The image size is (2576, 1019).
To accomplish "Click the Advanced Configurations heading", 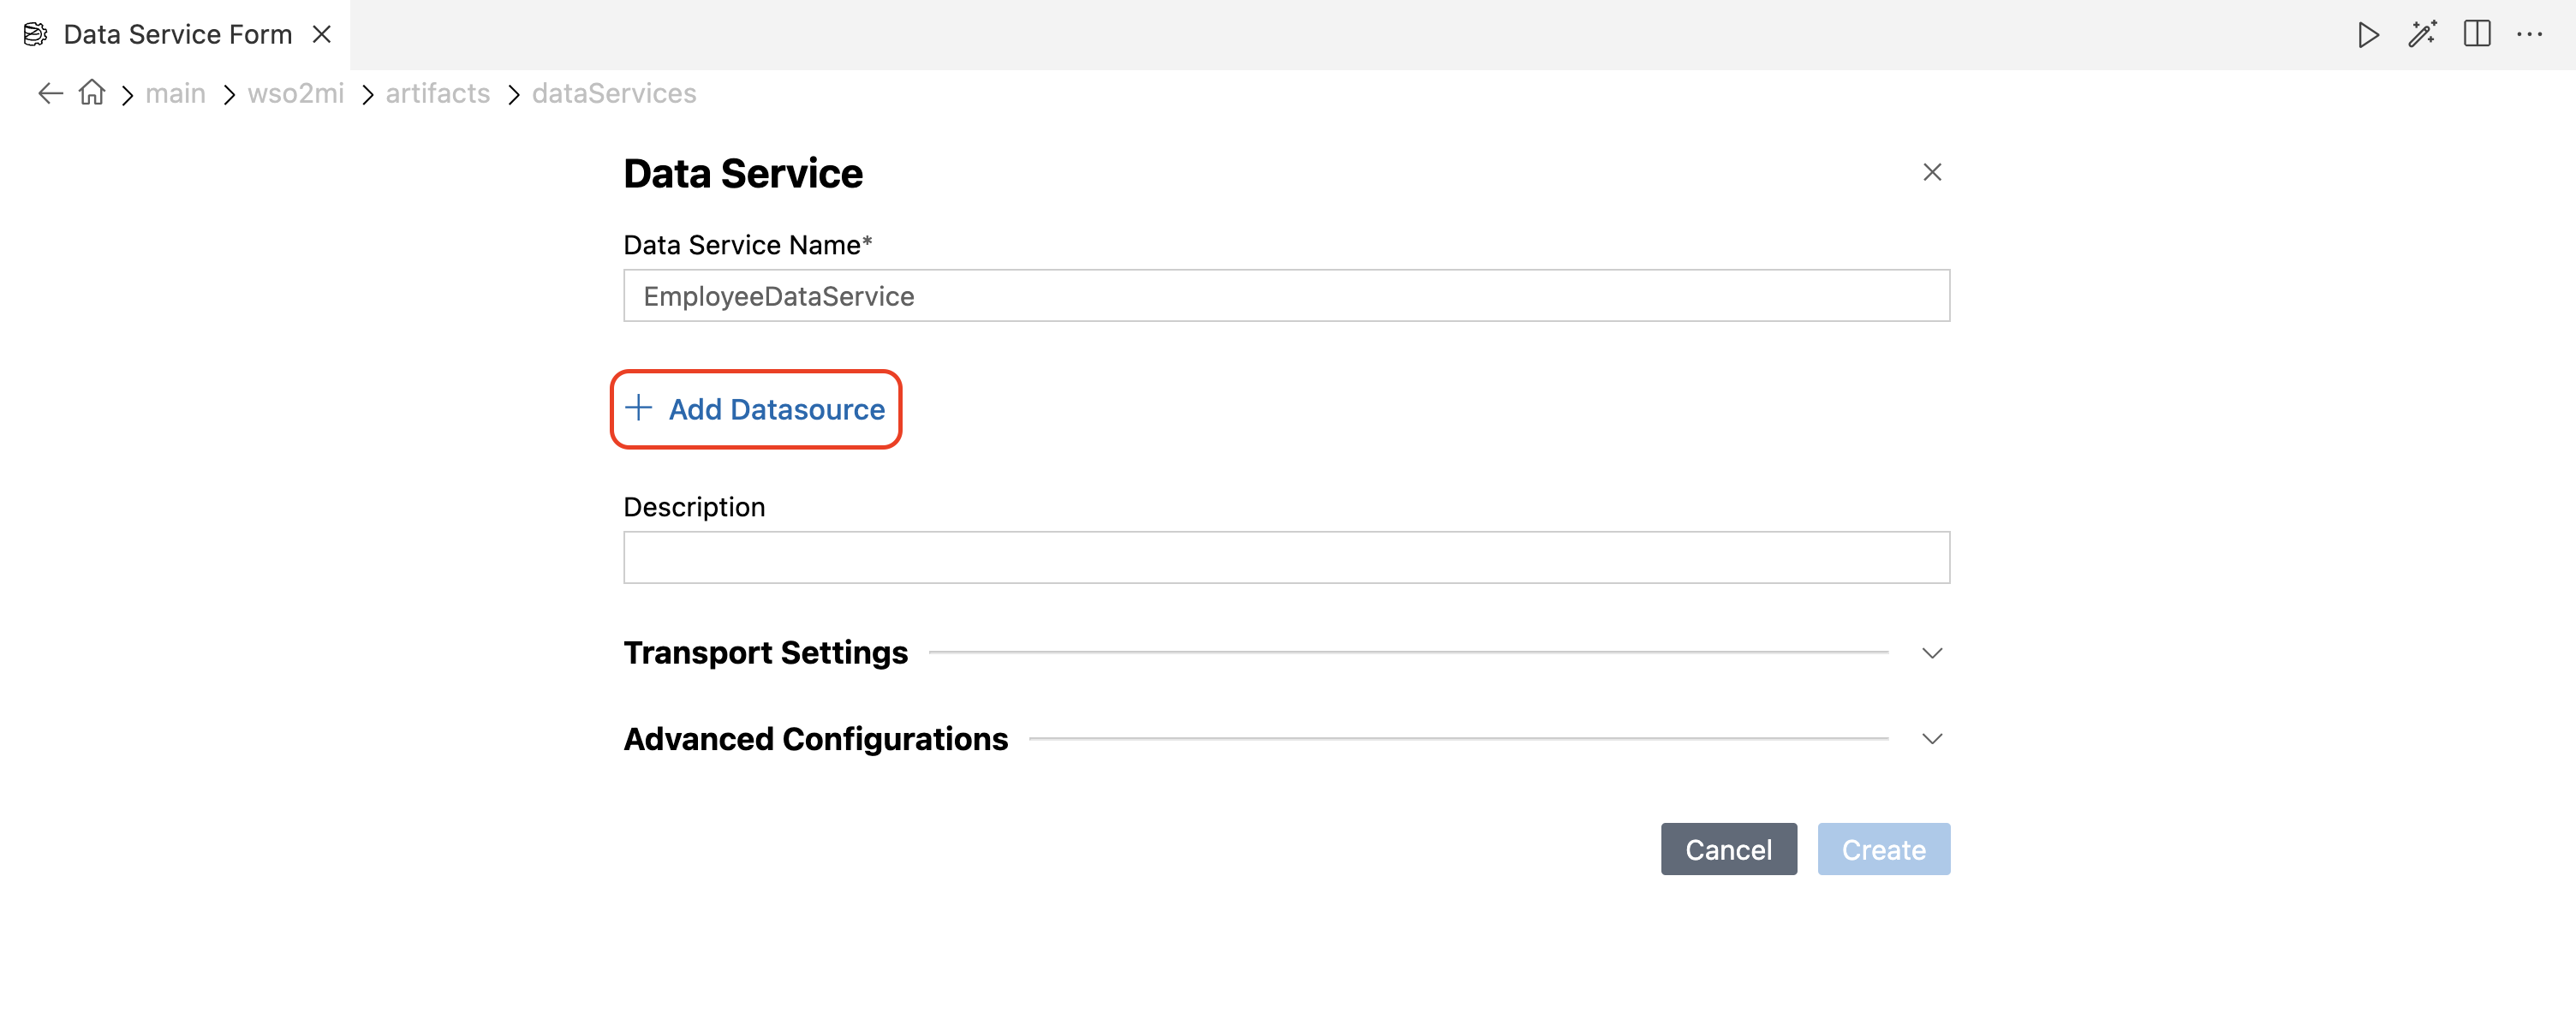I will coord(815,739).
